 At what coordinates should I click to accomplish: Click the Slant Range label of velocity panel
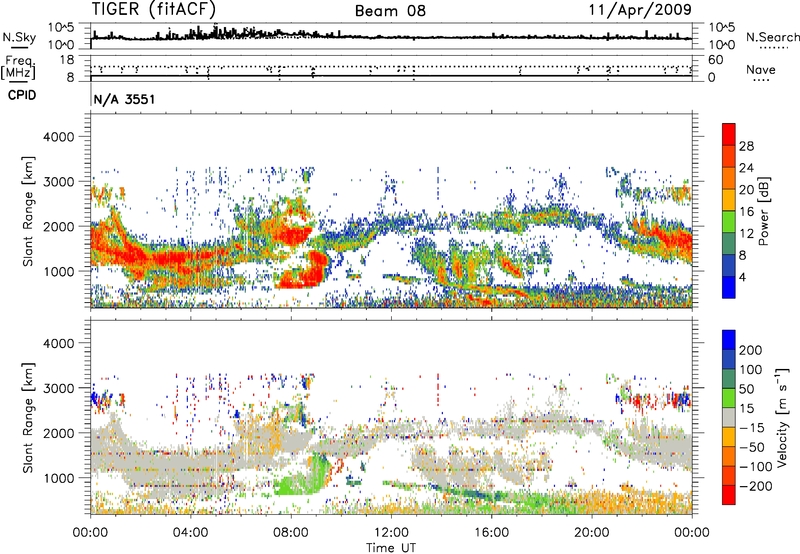point(28,418)
